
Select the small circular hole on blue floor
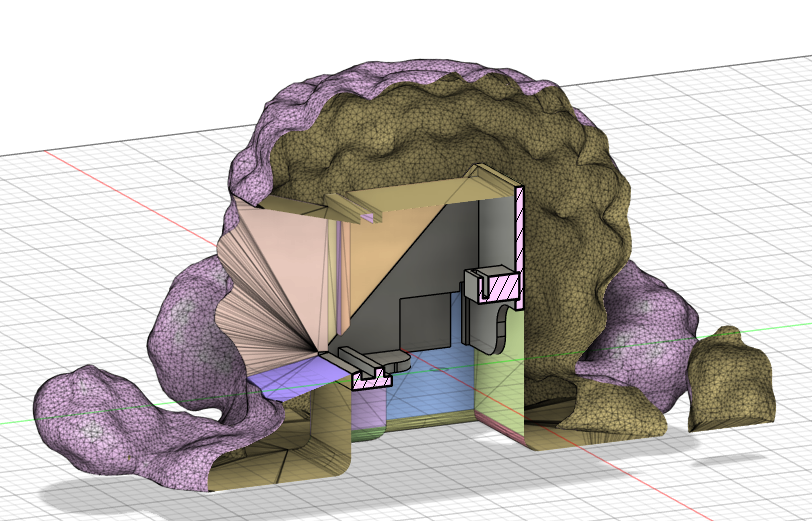click(442, 370)
